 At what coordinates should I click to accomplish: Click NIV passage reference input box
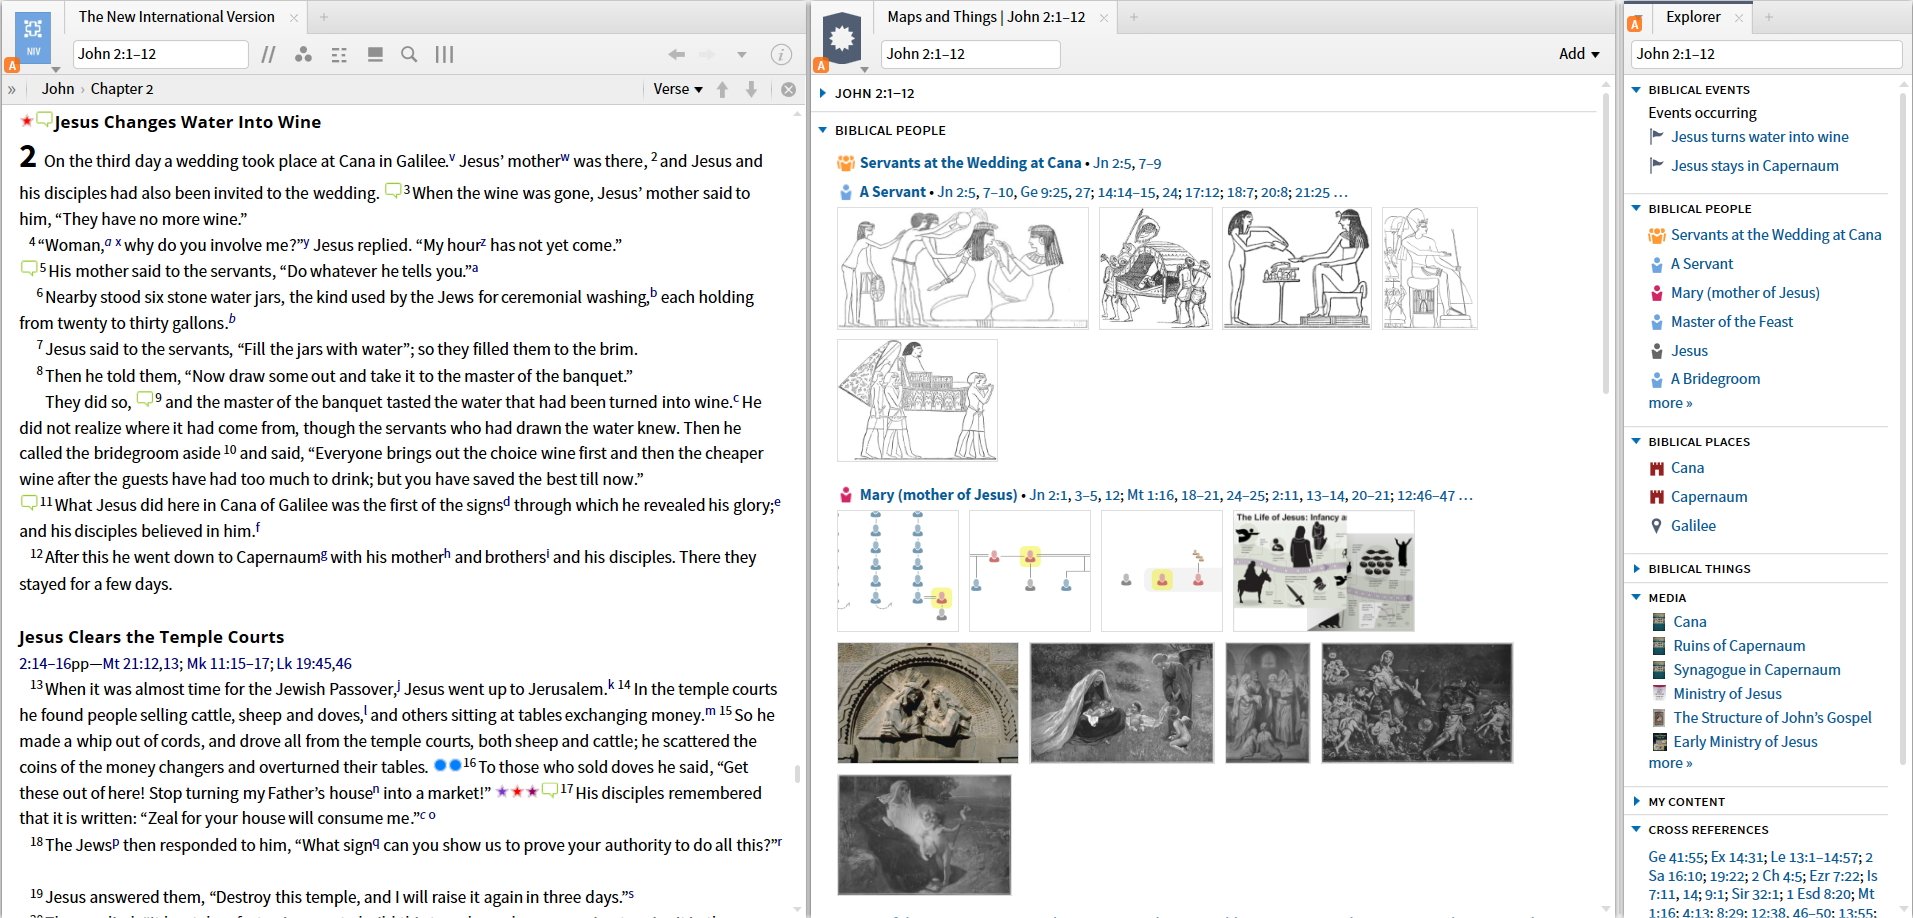[161, 54]
